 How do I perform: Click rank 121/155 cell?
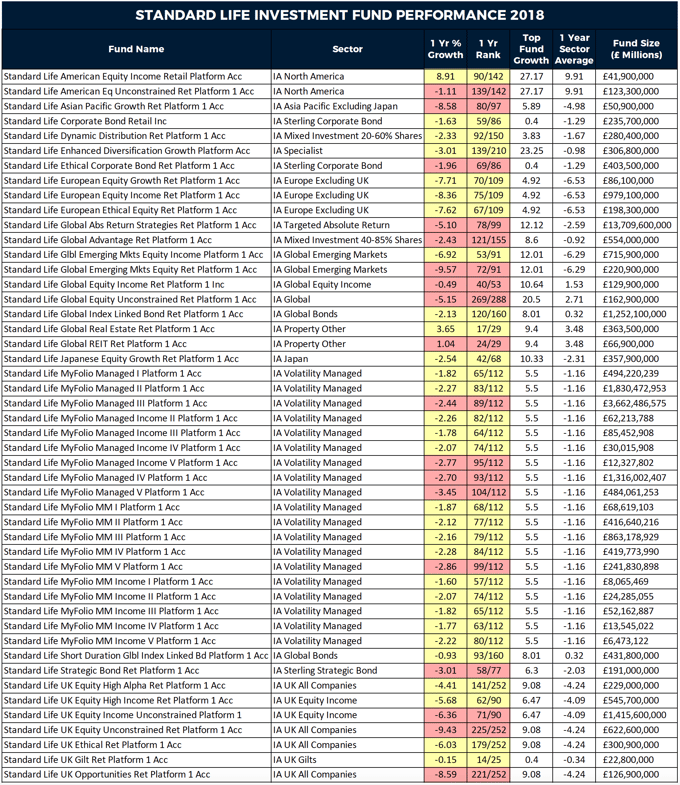click(x=488, y=240)
